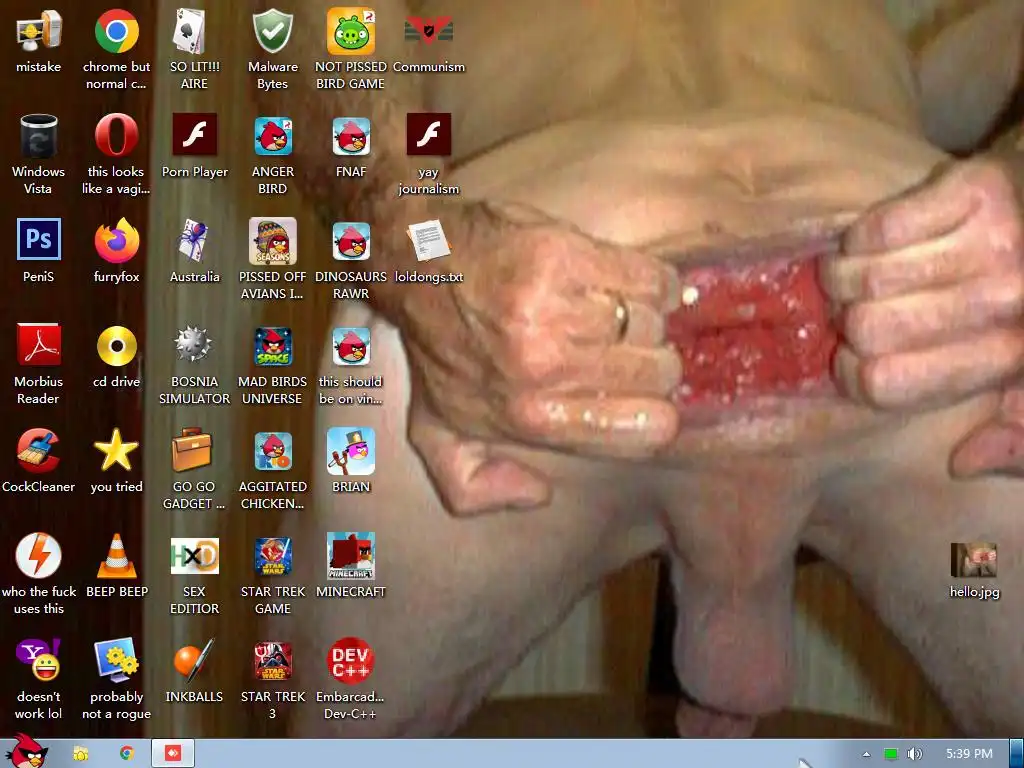Open the 'Embarcad... Dev-C++' red icon

pos(351,660)
